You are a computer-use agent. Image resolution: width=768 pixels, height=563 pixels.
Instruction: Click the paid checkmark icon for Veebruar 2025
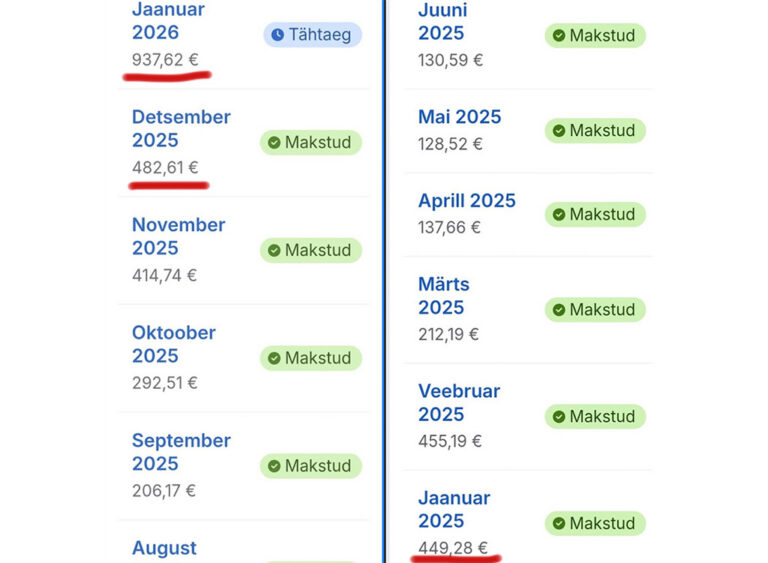pyautogui.click(x=558, y=417)
